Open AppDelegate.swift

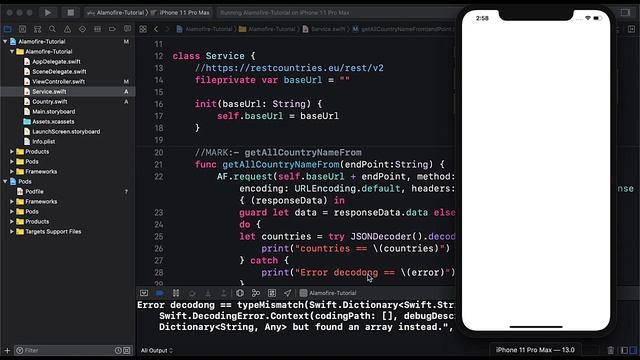coord(56,62)
